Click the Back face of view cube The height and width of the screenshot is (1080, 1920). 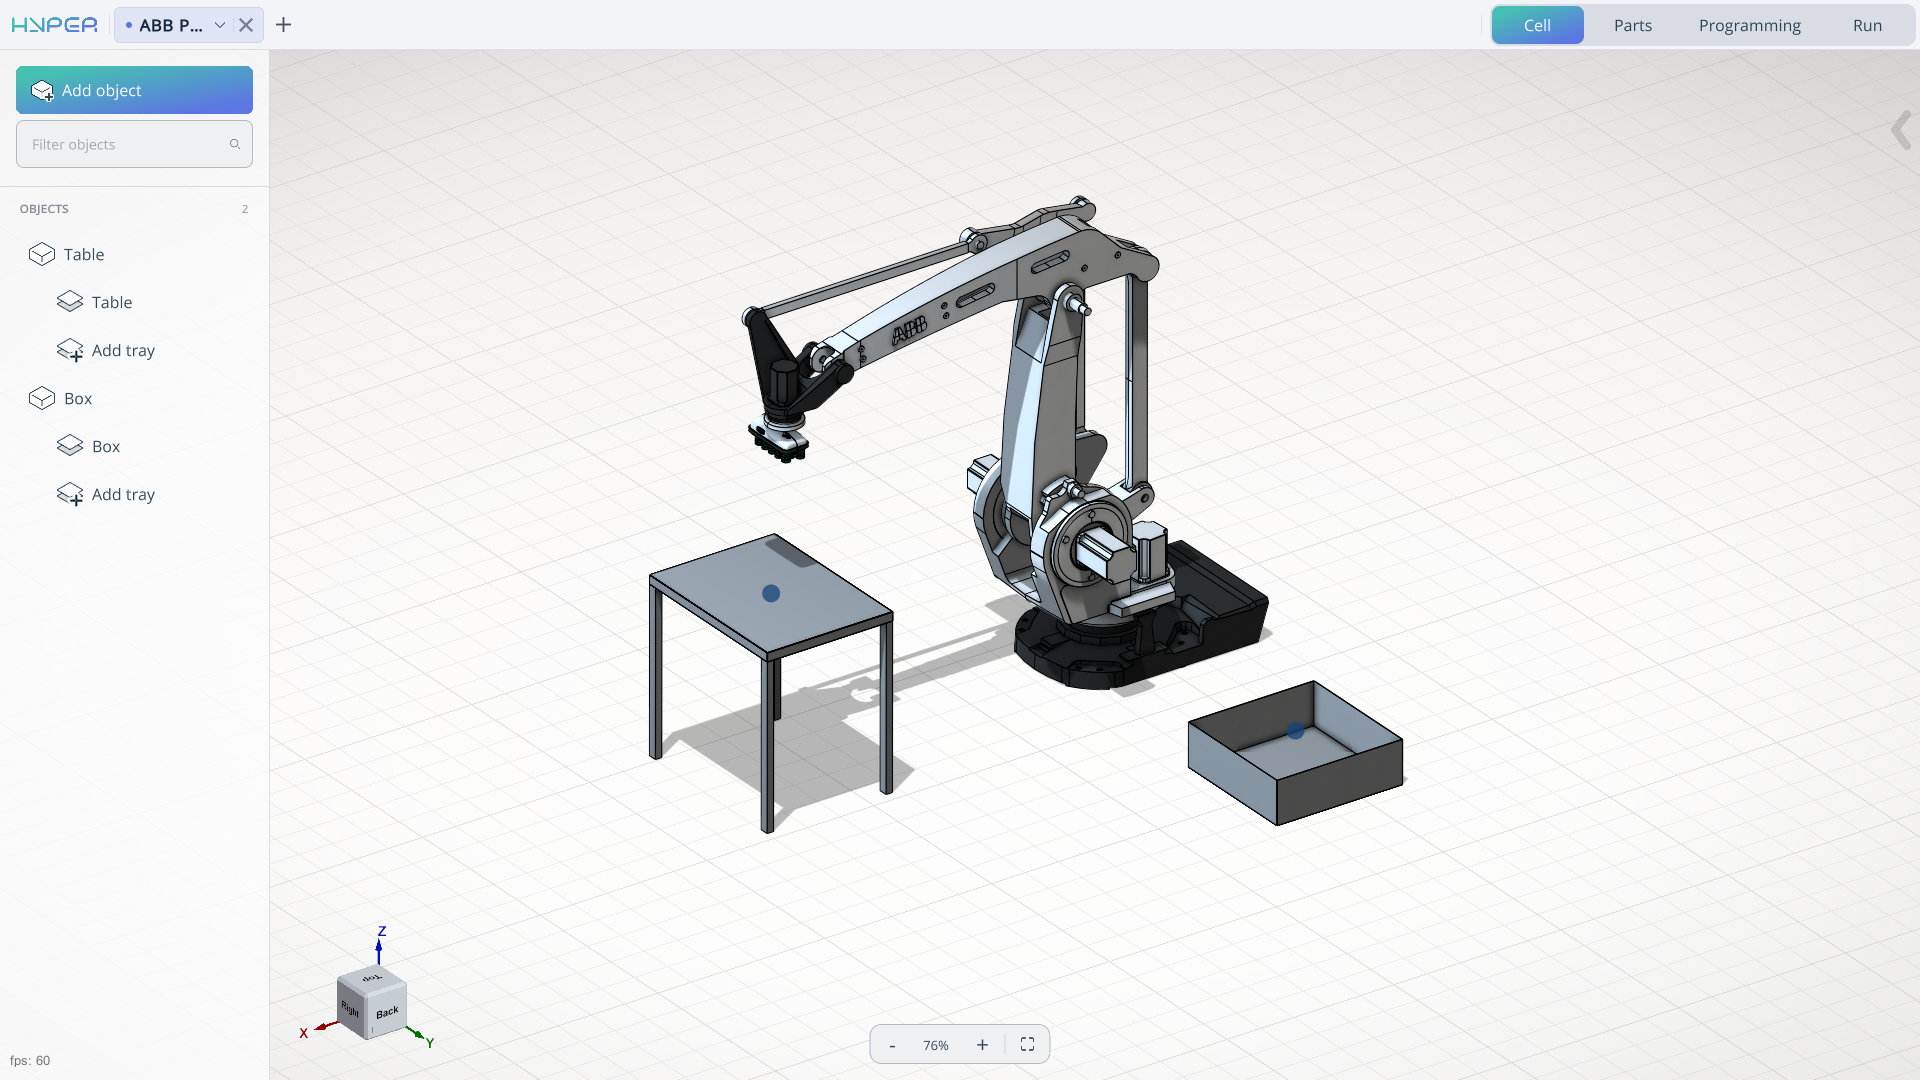[x=388, y=1012]
